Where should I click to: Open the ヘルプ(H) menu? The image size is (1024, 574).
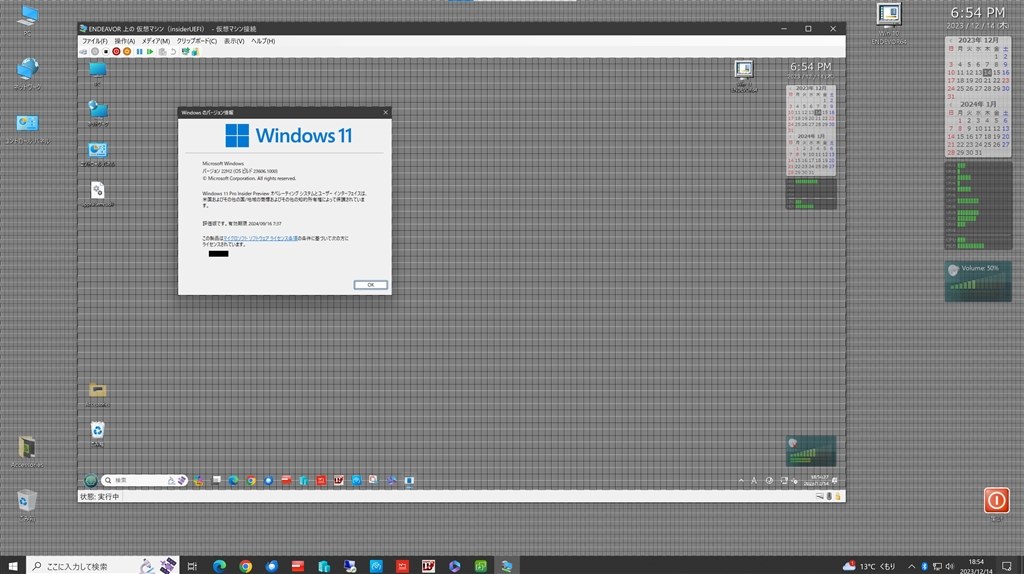pos(263,41)
